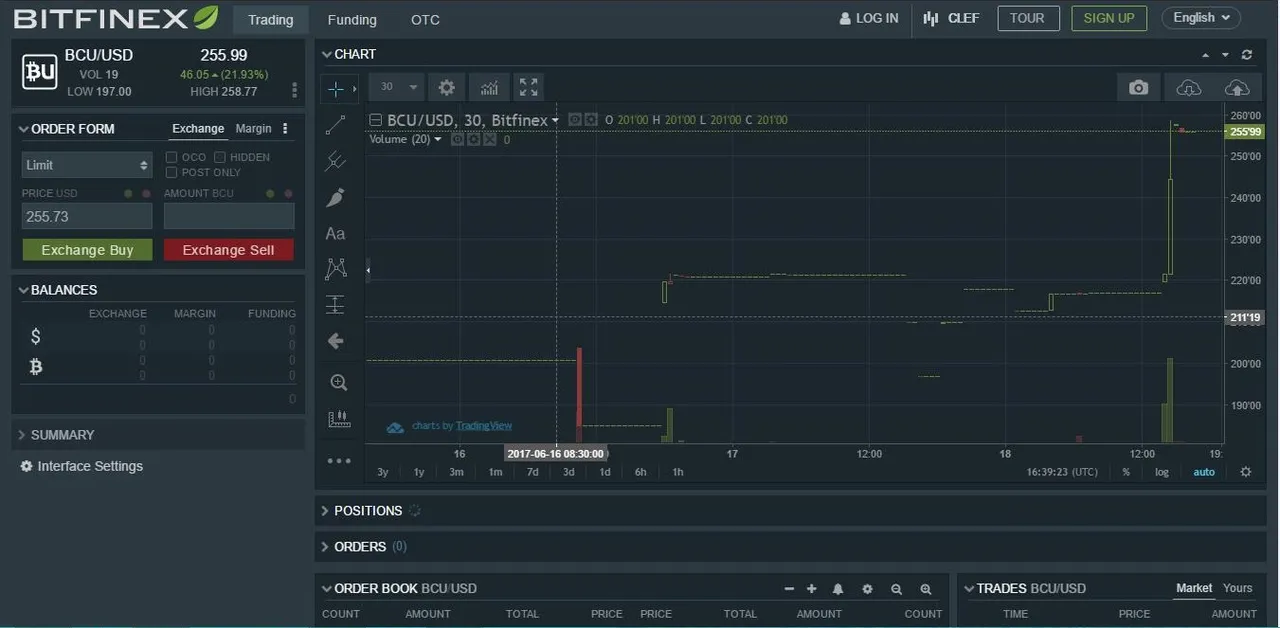The width and height of the screenshot is (1280, 628).
Task: Click the Exchange Sell button
Action: [x=228, y=250]
